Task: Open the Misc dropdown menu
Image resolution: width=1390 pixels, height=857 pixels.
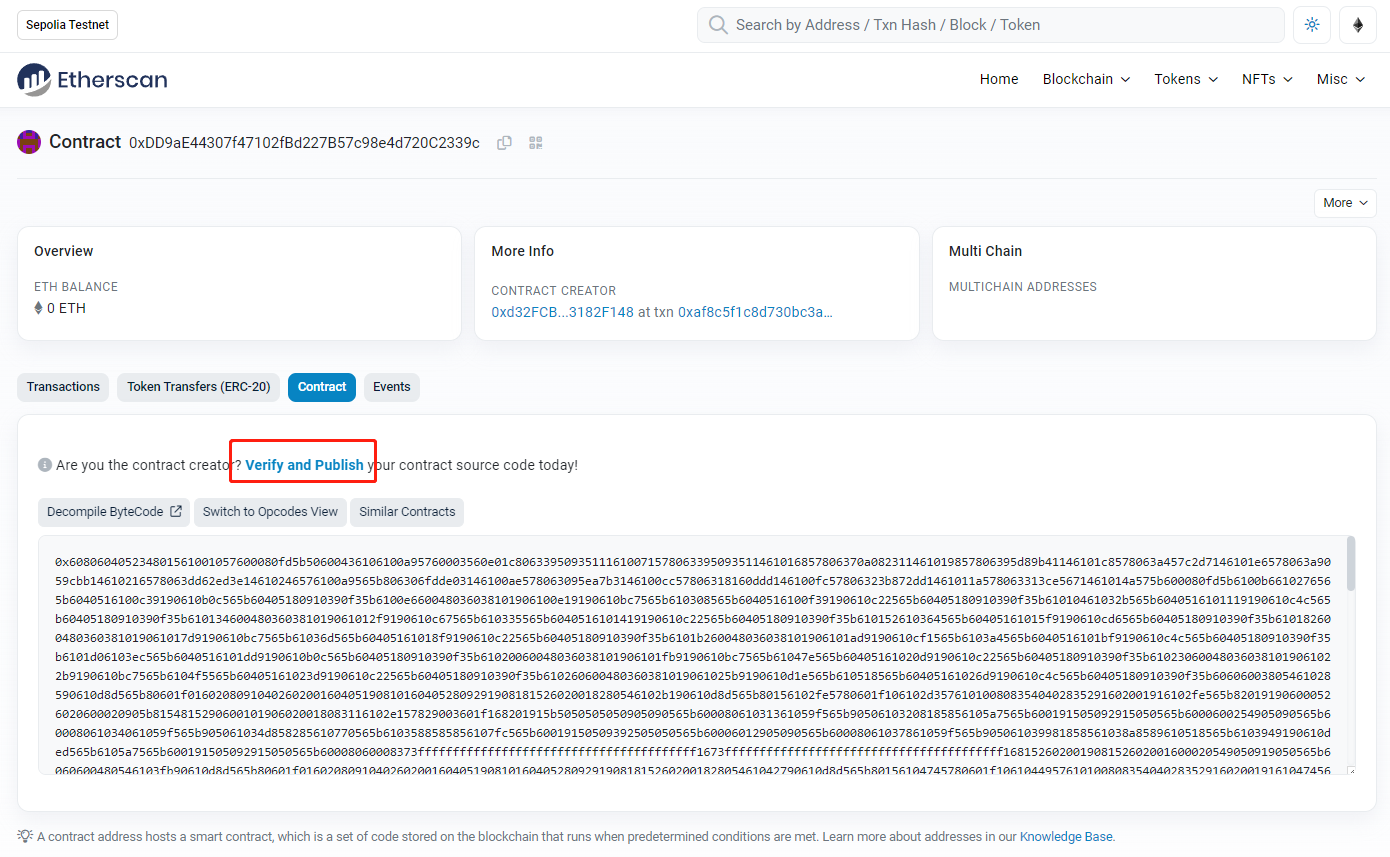Action: pos(1341,79)
